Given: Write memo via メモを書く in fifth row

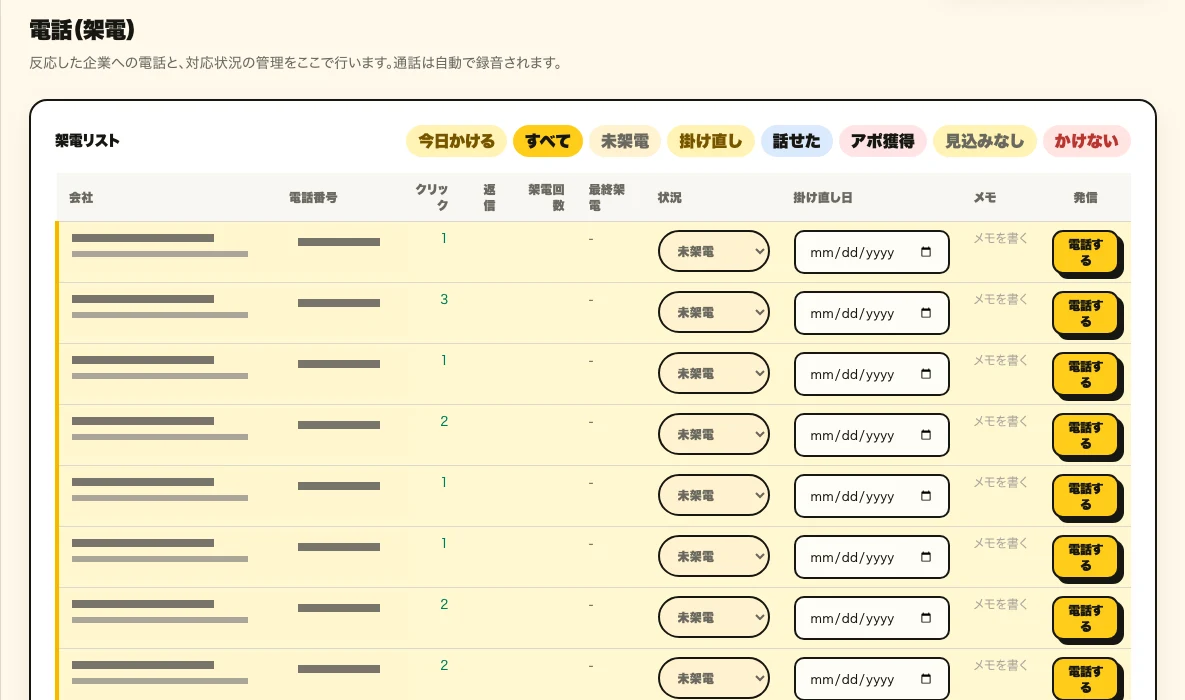Looking at the screenshot, I should click(x=1001, y=482).
